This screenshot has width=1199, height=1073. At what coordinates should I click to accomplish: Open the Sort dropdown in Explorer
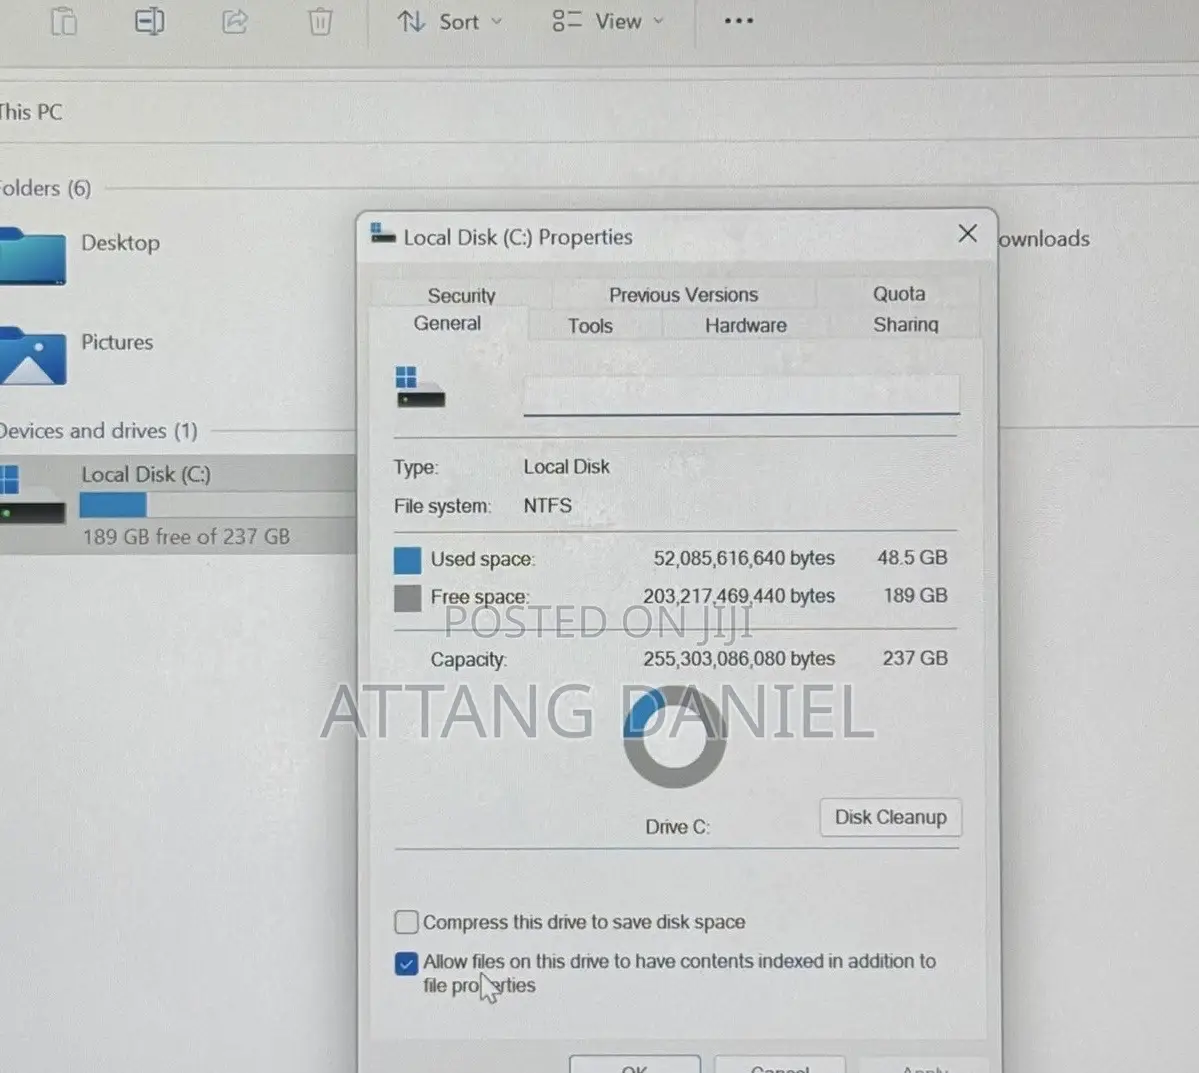pos(450,21)
